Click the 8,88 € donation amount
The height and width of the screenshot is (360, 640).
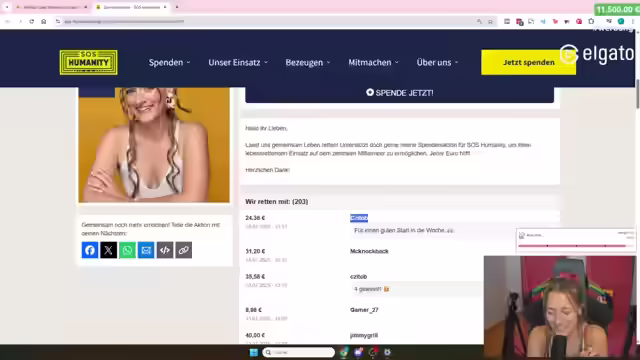[x=253, y=310]
